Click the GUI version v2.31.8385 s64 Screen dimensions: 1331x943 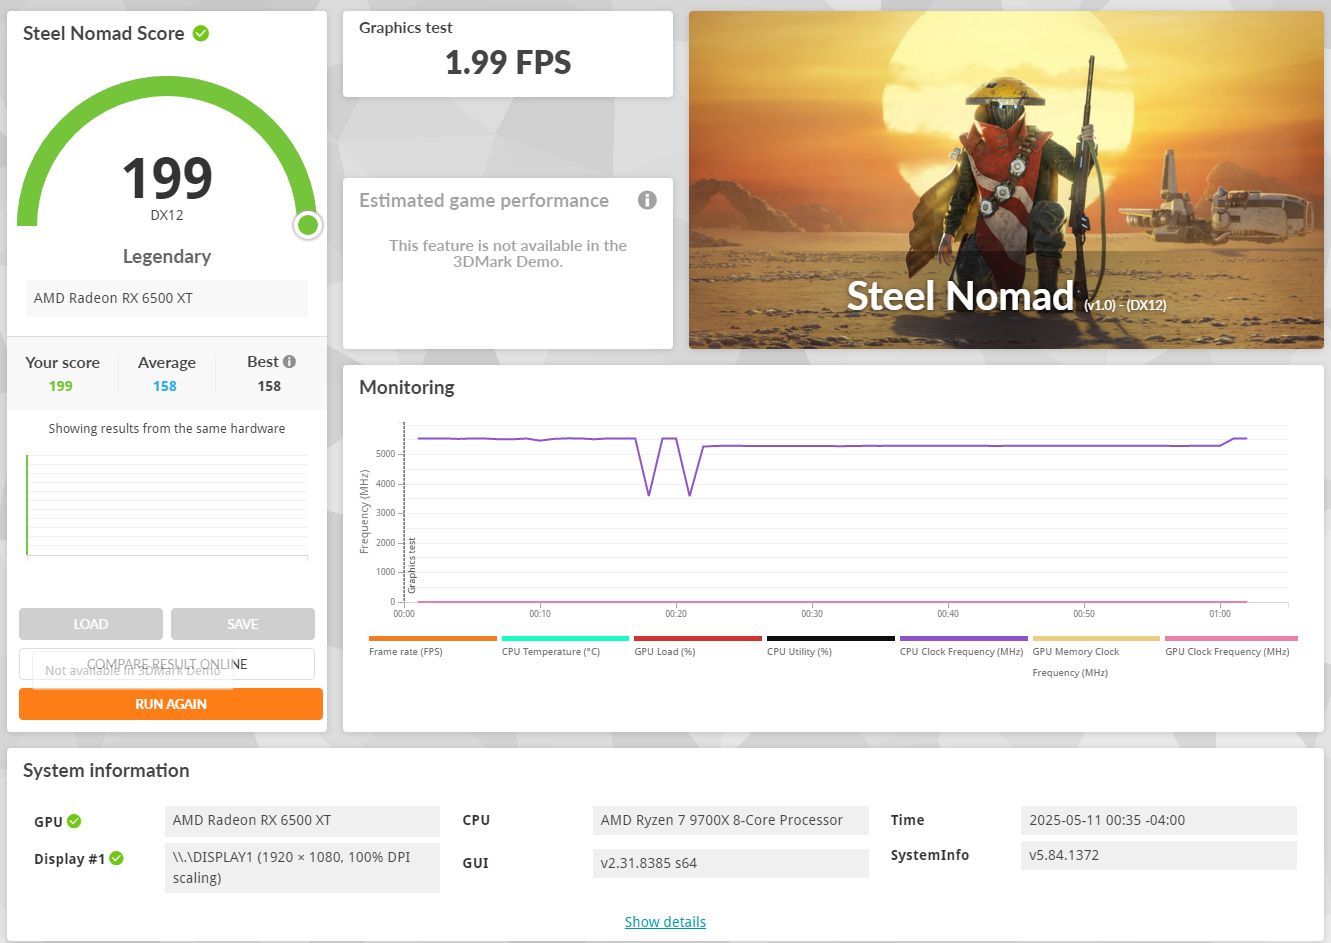tap(731, 863)
